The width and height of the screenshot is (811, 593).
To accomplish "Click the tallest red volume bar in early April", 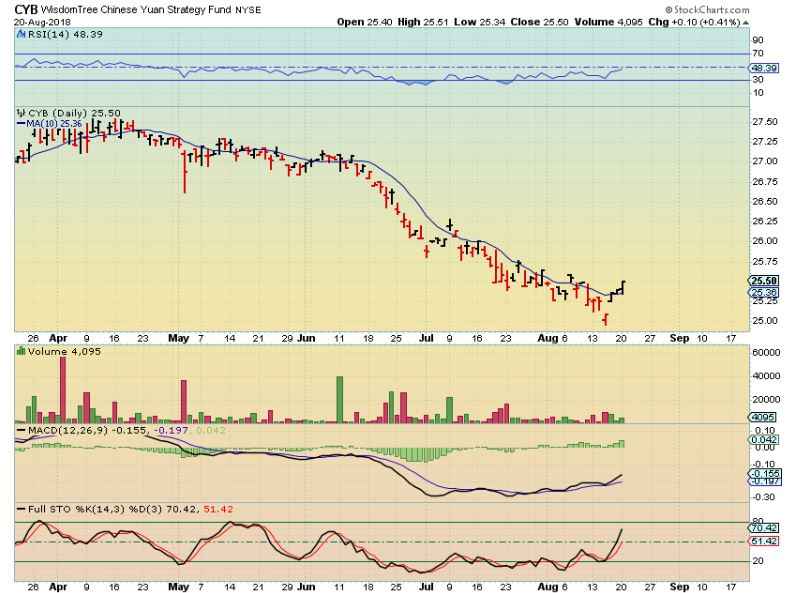I will tap(63, 390).
